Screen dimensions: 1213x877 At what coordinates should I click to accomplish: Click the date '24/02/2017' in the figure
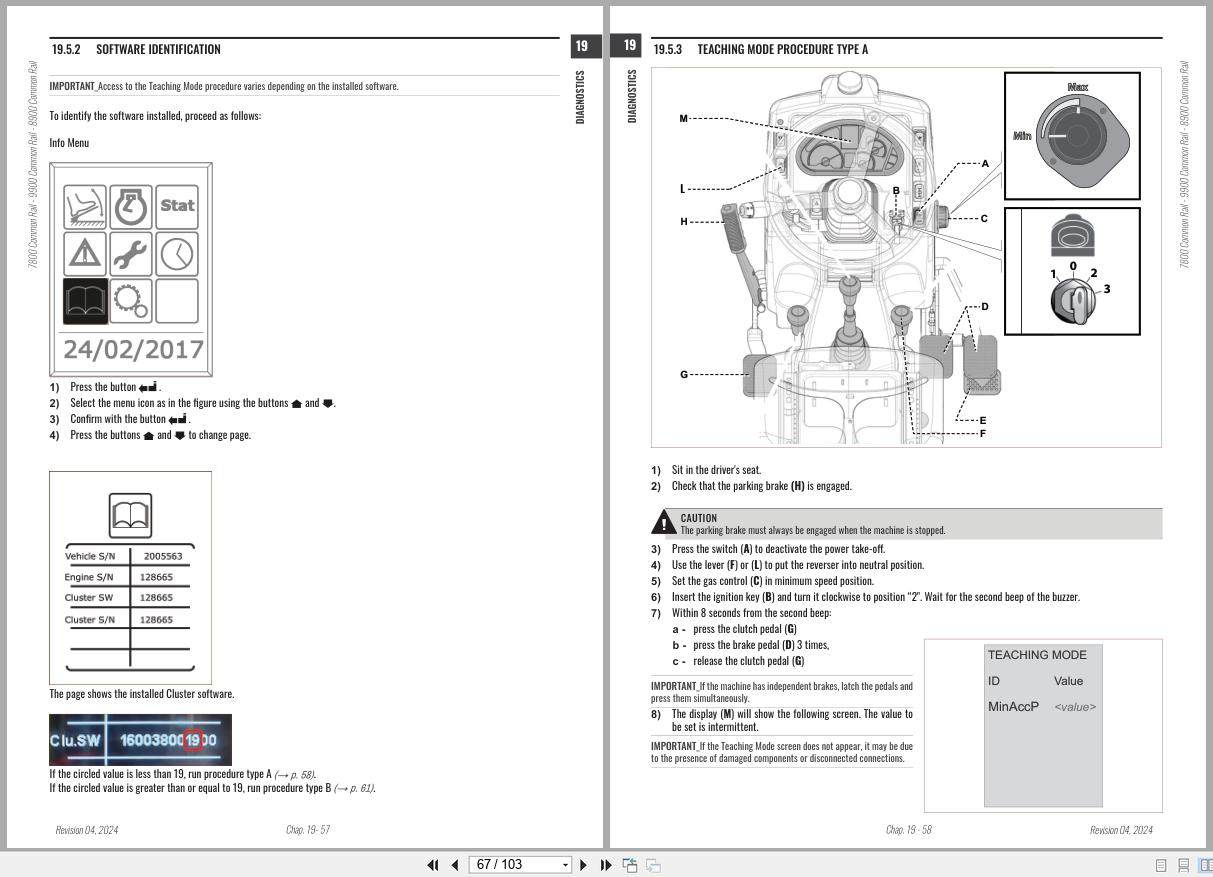coord(133,350)
